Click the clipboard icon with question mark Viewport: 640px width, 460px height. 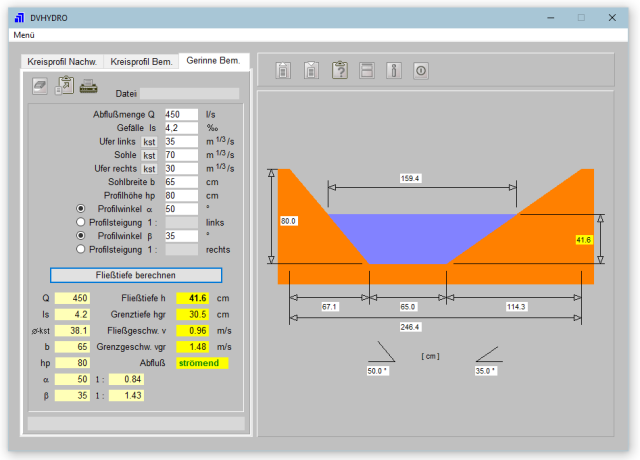(339, 70)
